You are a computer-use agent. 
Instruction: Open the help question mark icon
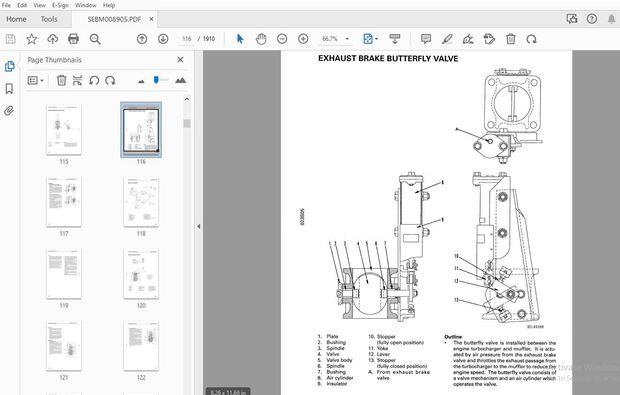point(592,19)
